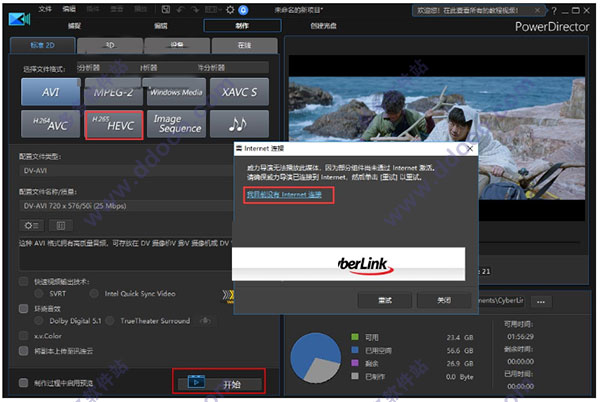Switch to the 编辑 edit module
This screenshot has width=600, height=402.
[x=161, y=26]
